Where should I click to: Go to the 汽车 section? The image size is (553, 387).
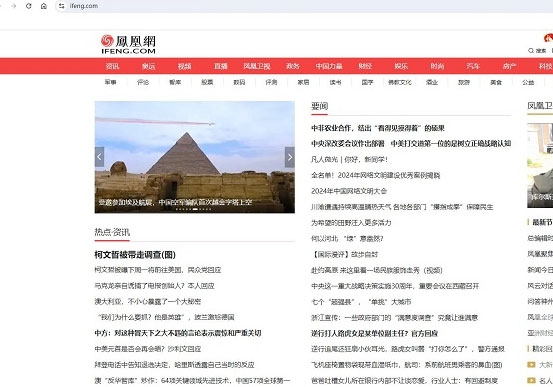[473, 66]
